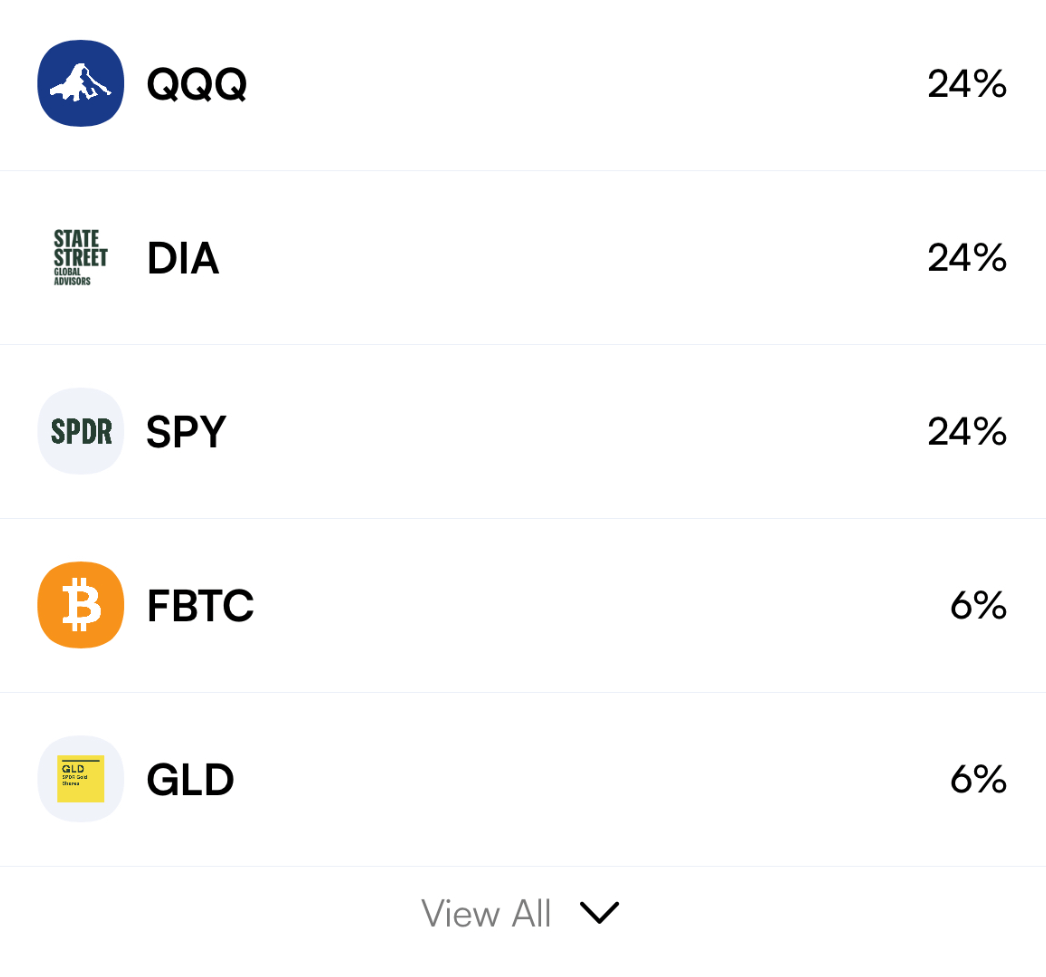Click the QQQ Invesco mountain logo icon
The height and width of the screenshot is (977, 1046).
81,84
